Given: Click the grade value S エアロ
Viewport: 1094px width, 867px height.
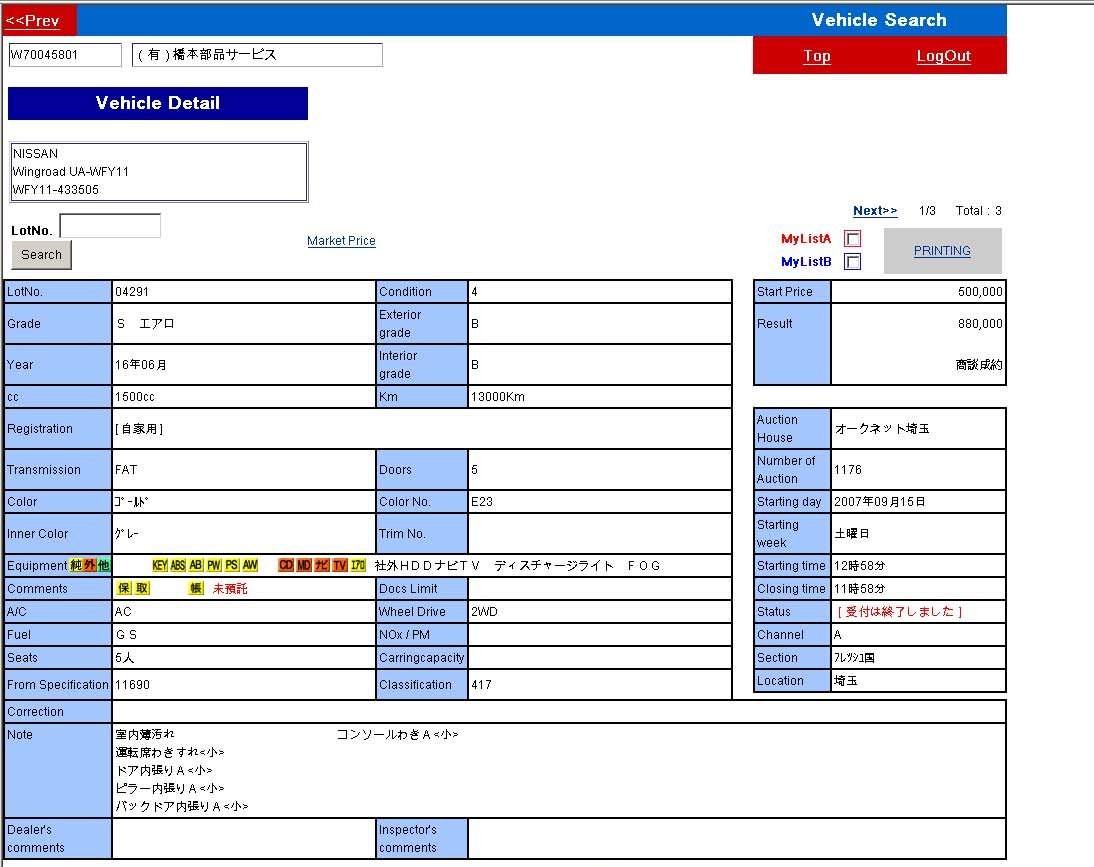Looking at the screenshot, I should pos(146,324).
